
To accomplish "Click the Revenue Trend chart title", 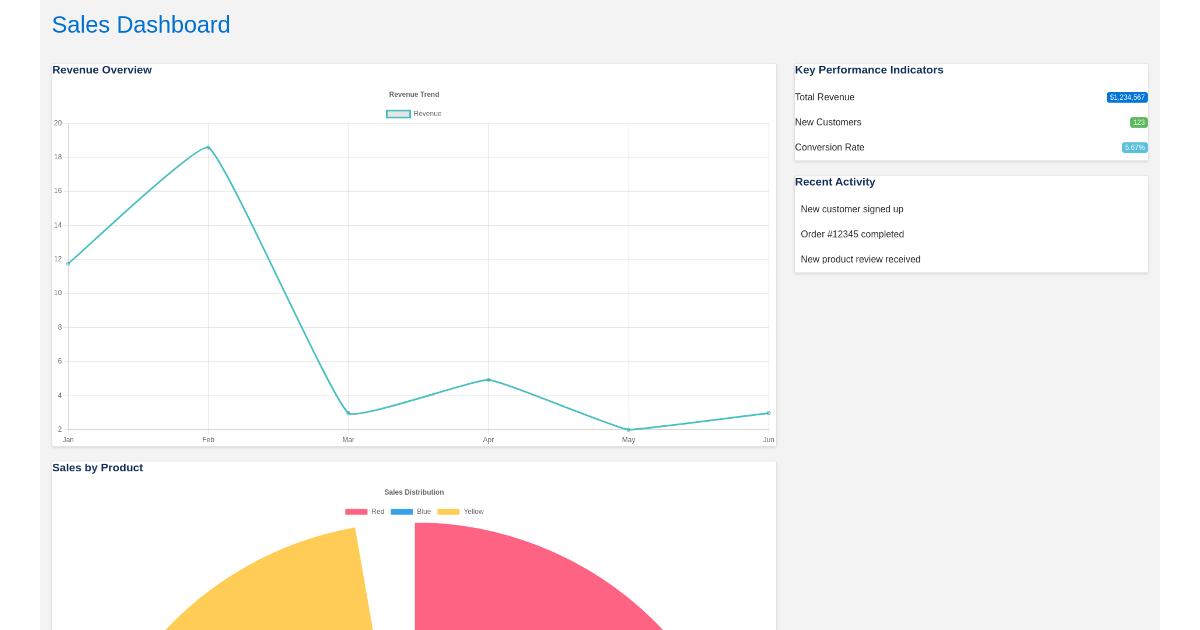I will 413,94.
